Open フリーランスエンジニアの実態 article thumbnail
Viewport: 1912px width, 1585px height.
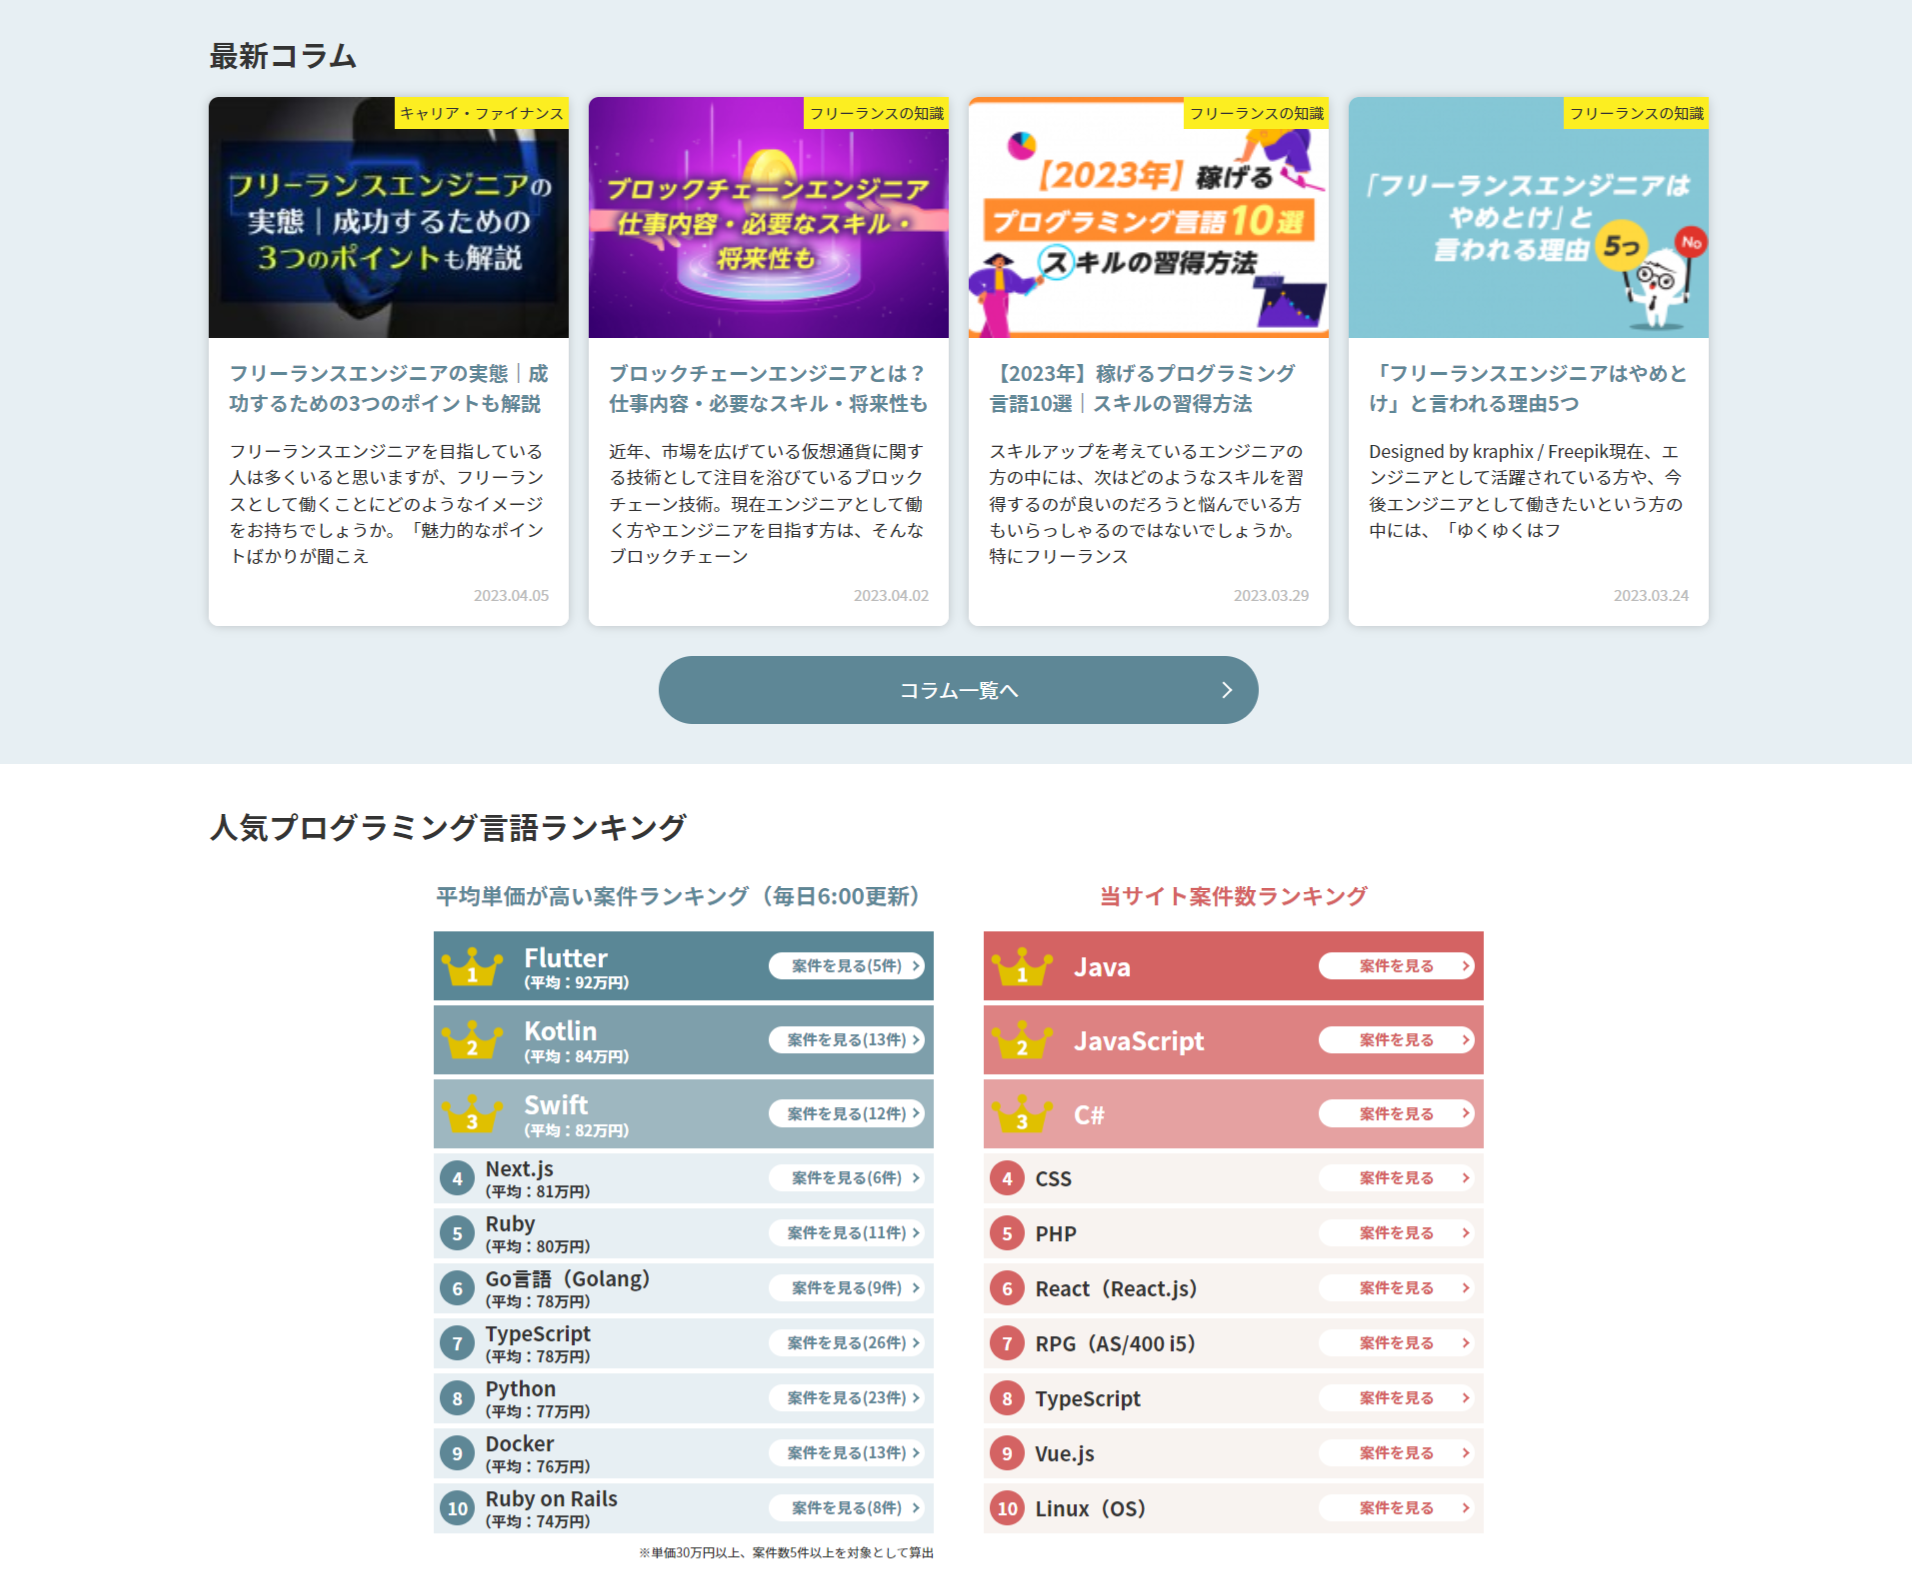(388, 217)
